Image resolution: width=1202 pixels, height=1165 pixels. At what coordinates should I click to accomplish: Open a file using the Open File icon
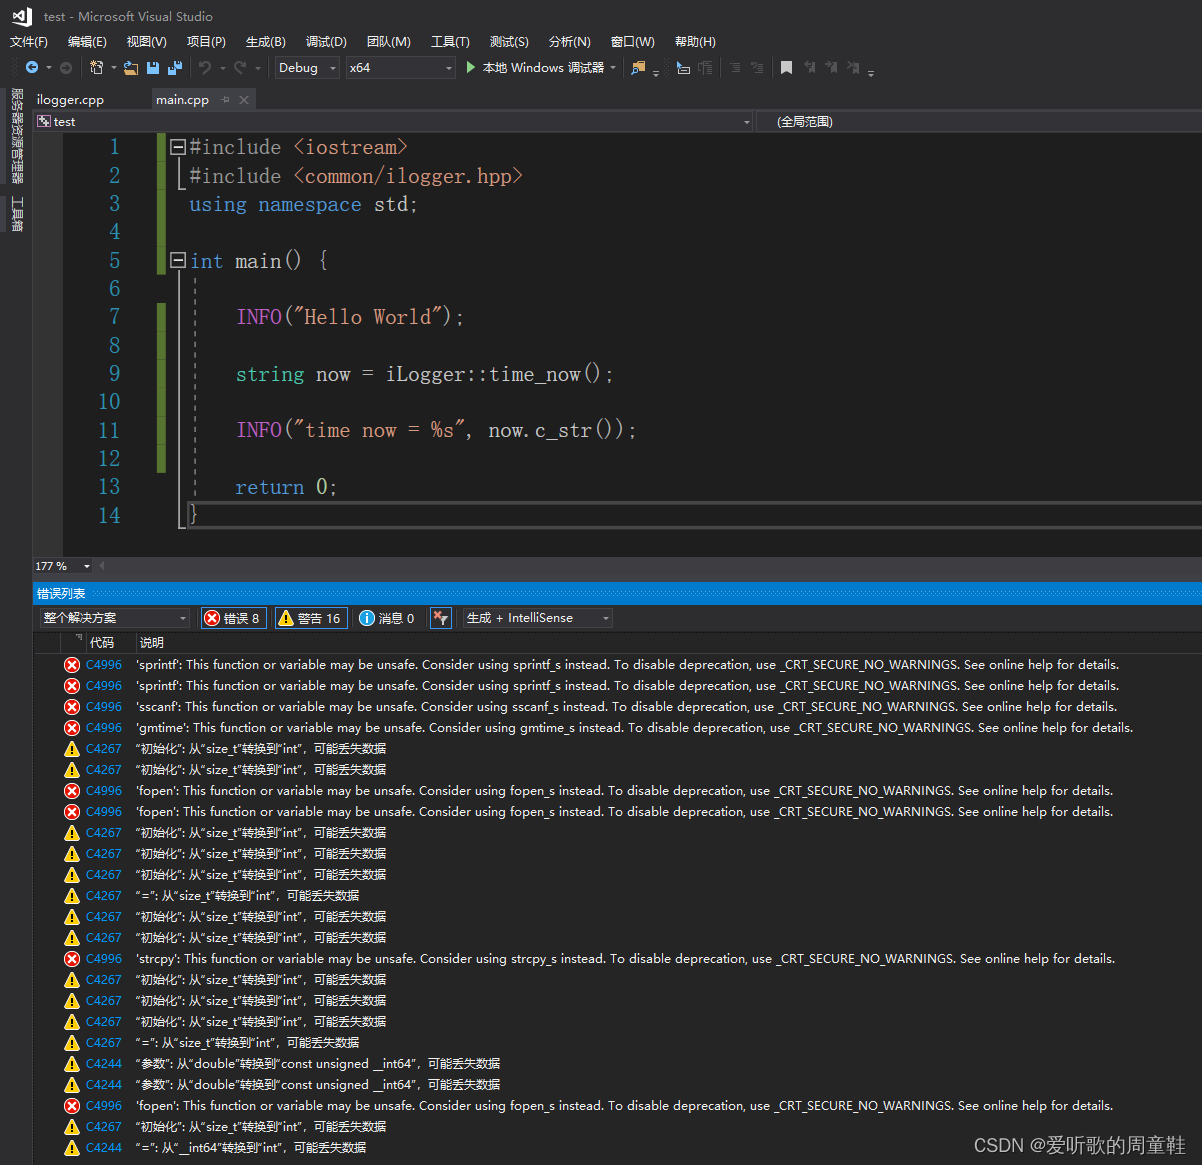click(x=133, y=67)
